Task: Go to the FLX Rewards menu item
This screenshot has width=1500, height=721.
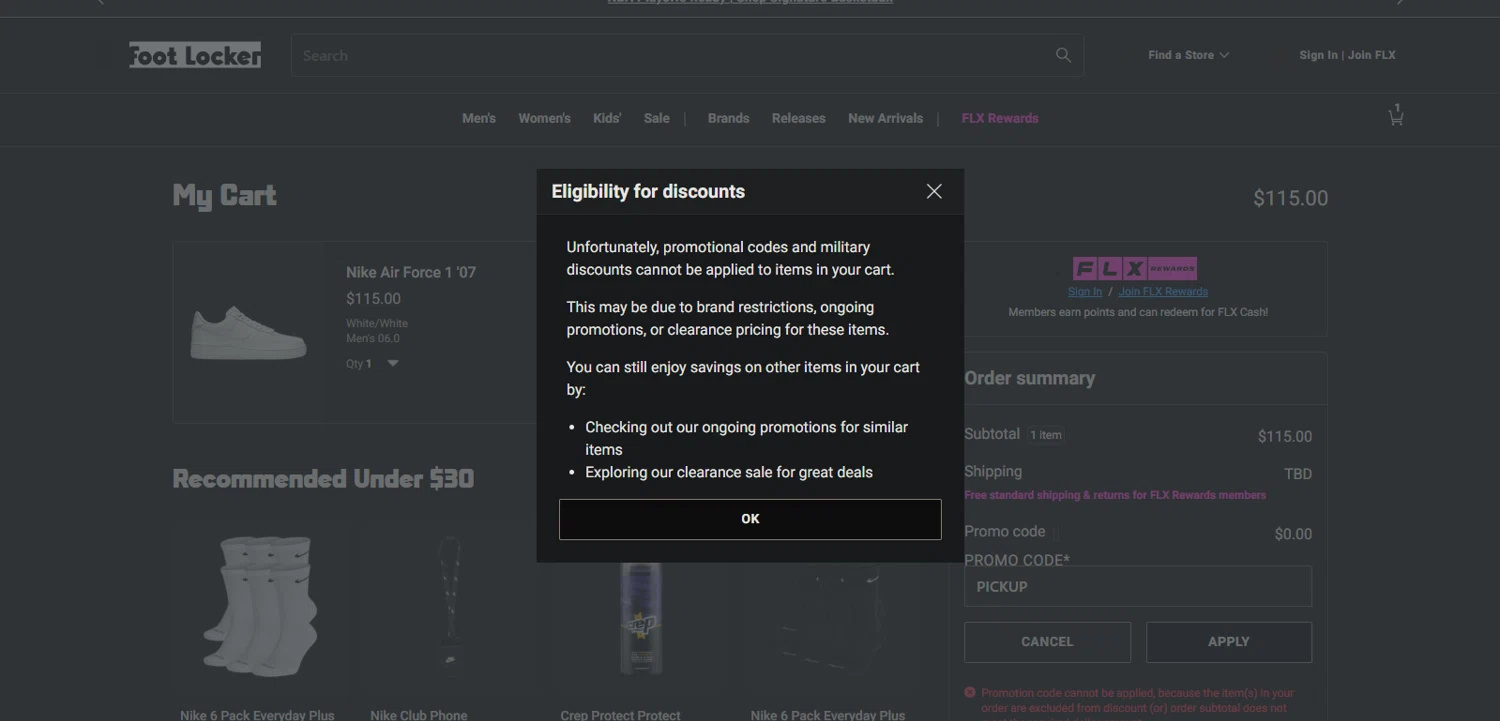Action: (x=1000, y=118)
